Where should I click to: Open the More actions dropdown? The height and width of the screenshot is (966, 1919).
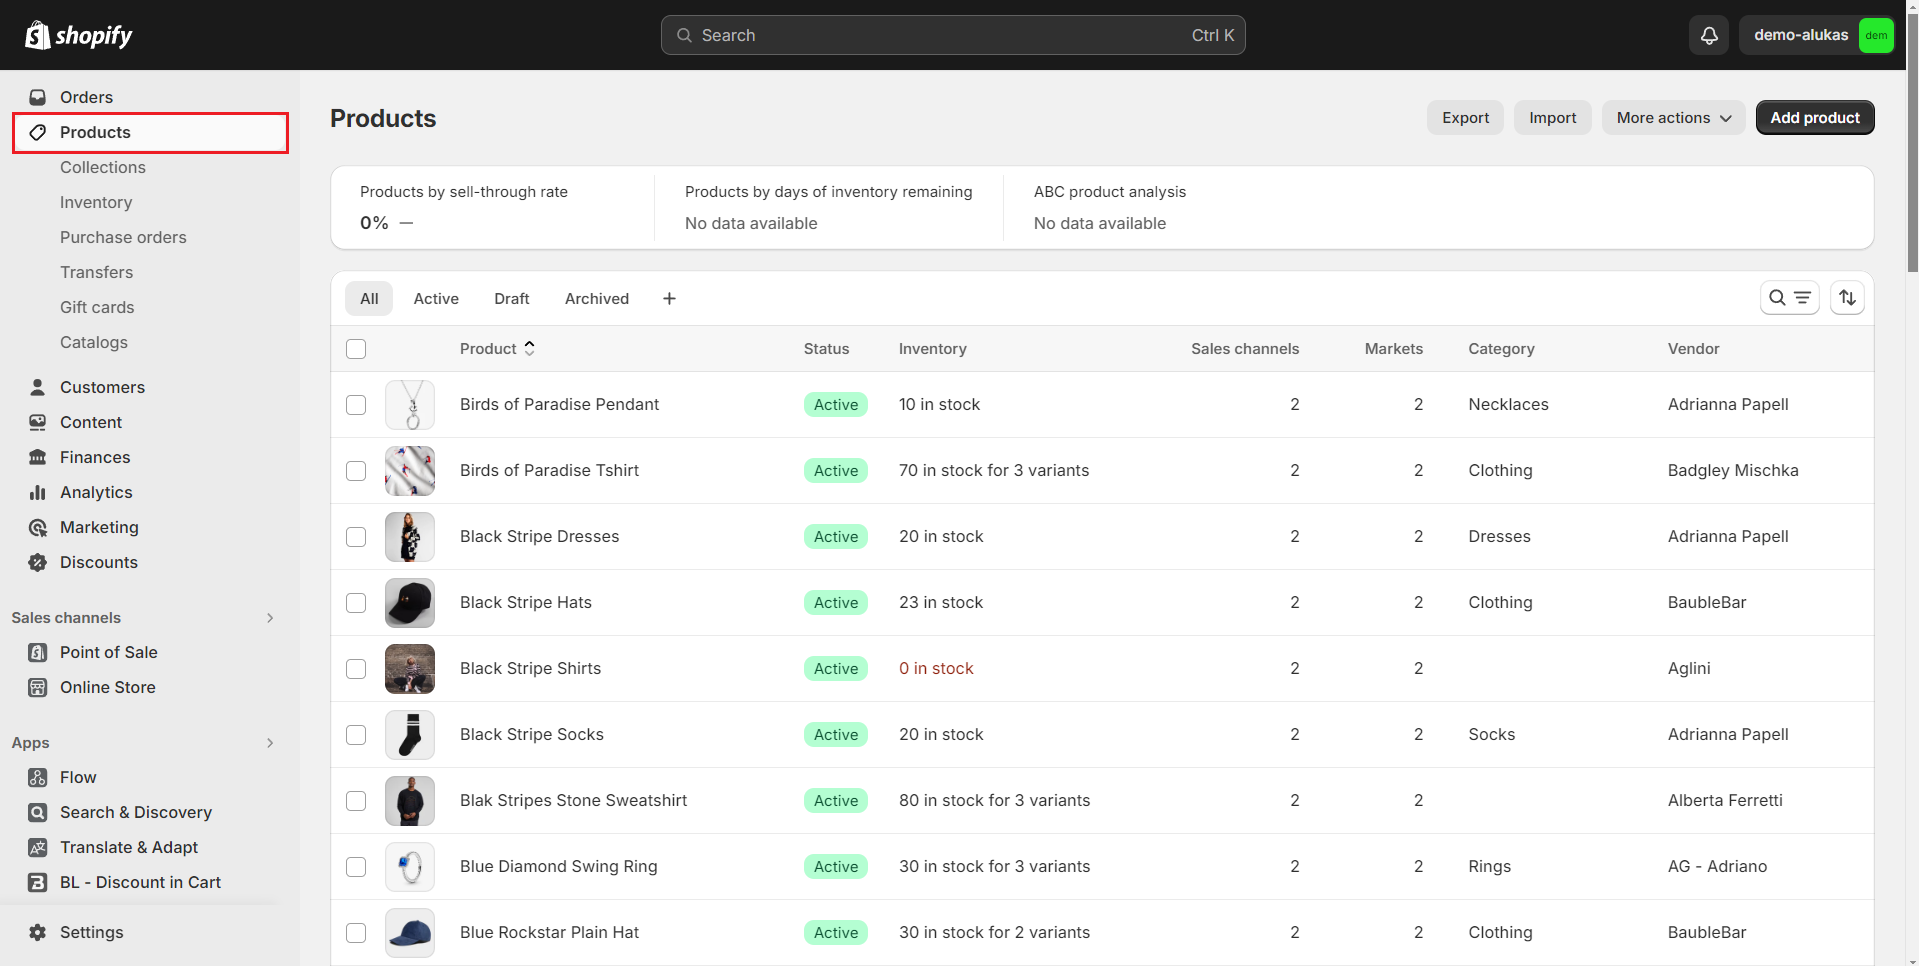1673,118
